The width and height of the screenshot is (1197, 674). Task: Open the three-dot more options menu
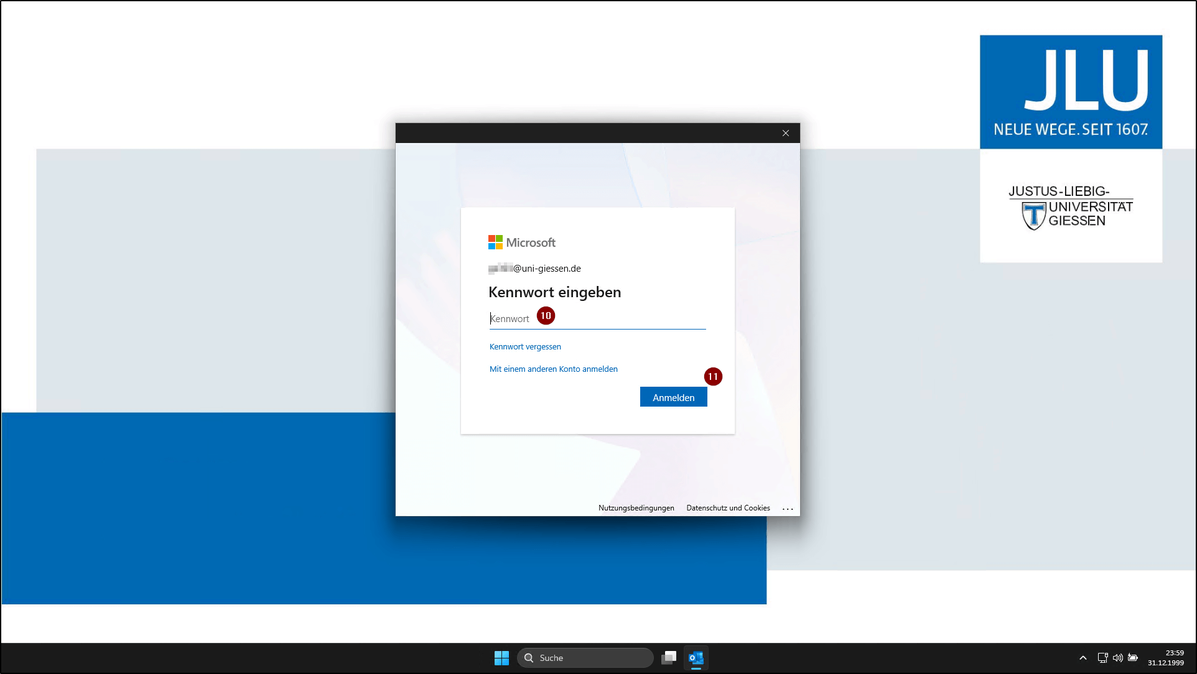pyautogui.click(x=788, y=508)
